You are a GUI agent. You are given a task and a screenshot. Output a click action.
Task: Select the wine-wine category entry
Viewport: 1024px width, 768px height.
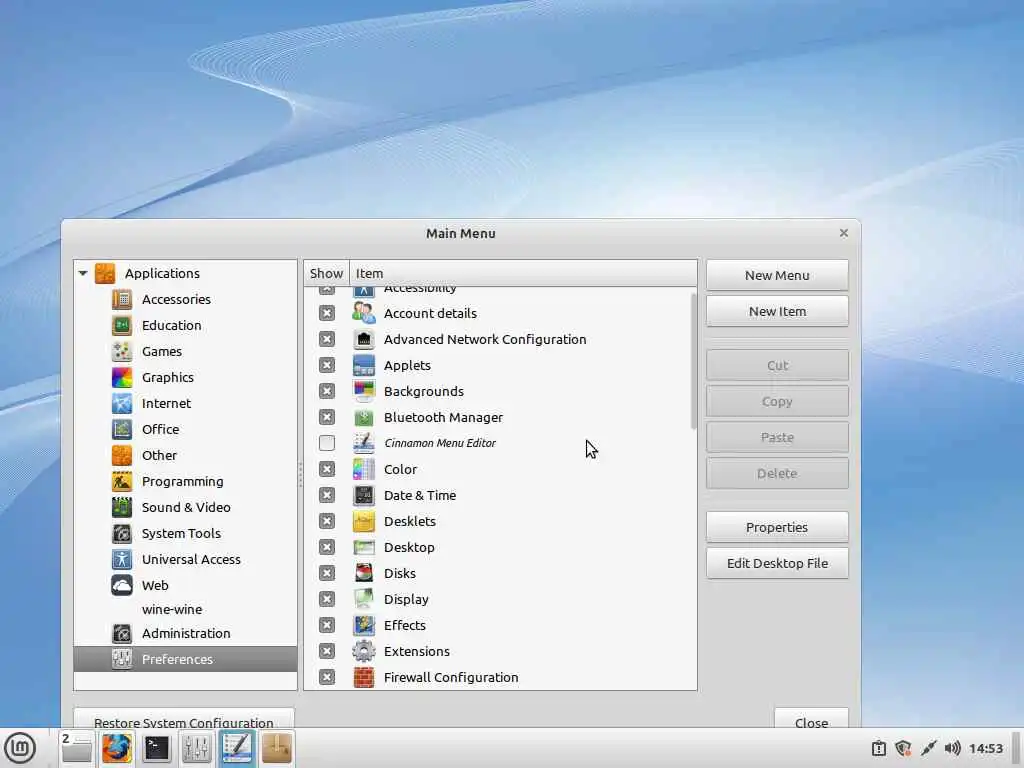pyautogui.click(x=172, y=609)
